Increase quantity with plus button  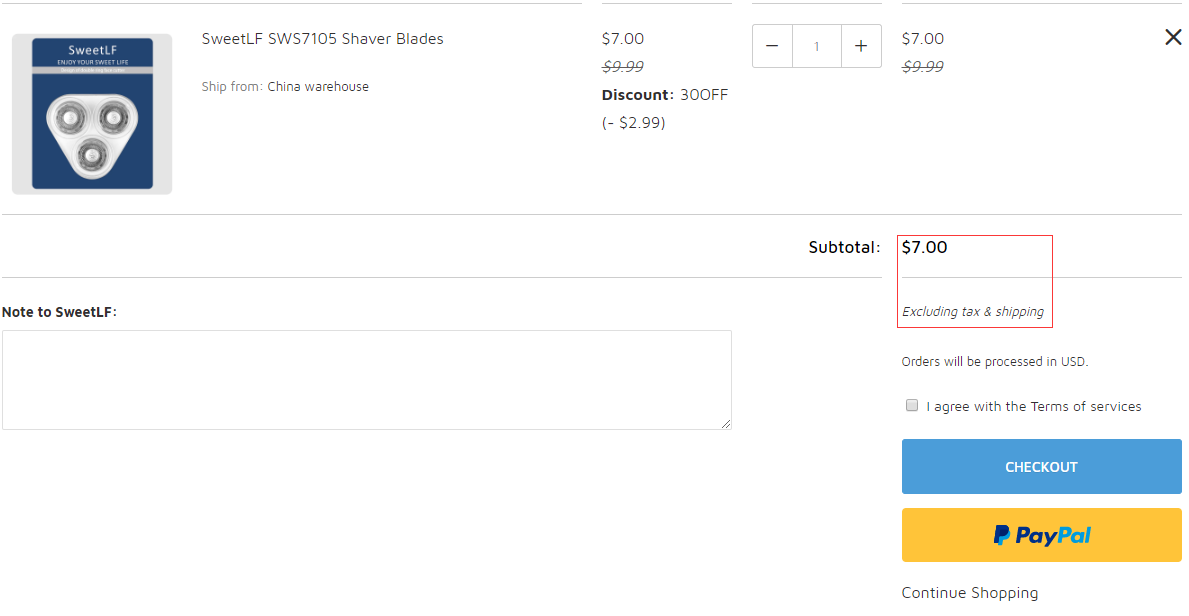pyautogui.click(x=861, y=46)
